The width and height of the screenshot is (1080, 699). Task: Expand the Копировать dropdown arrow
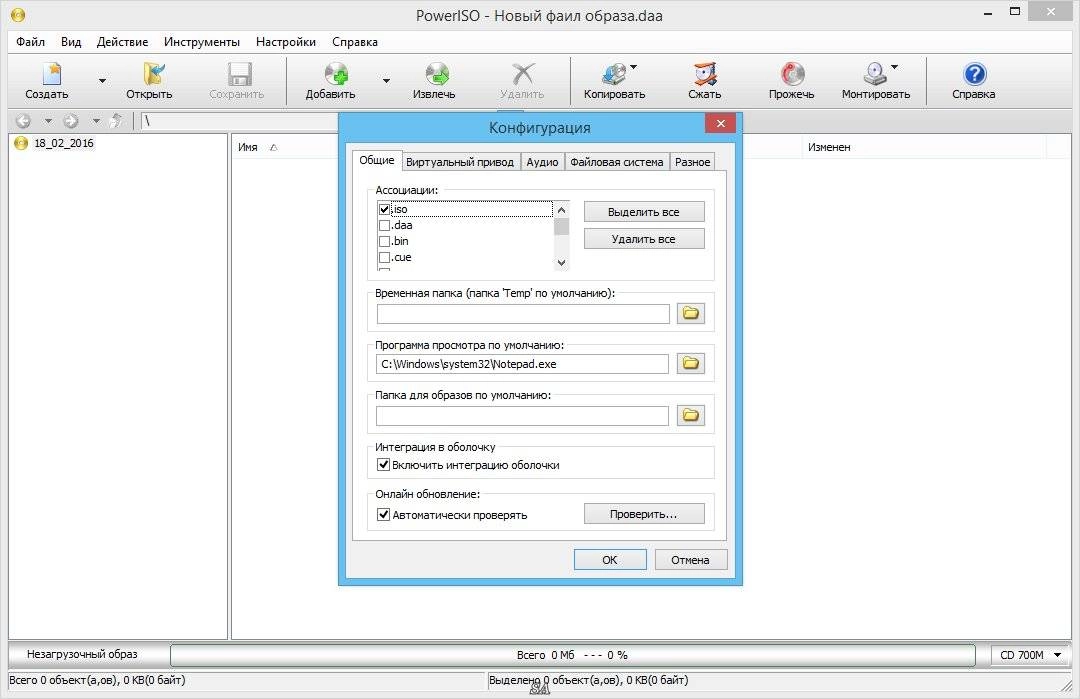[634, 67]
